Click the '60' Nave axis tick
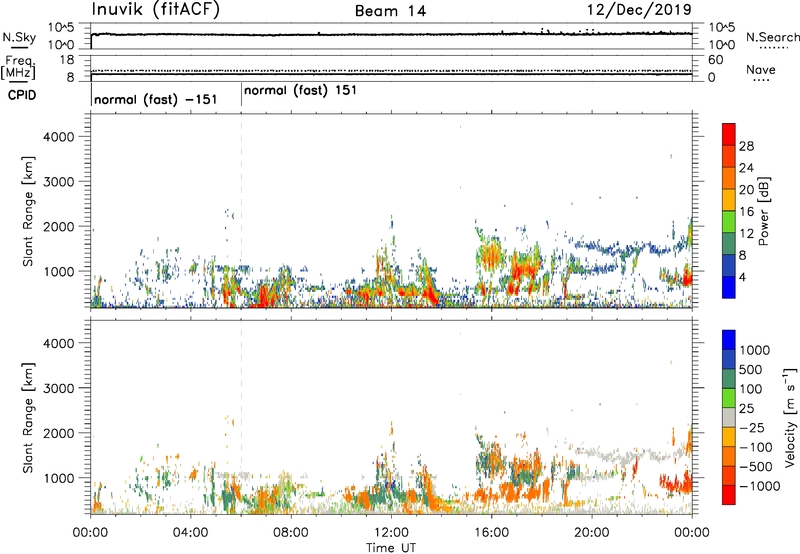This screenshot has width=800, height=554. coord(715,60)
